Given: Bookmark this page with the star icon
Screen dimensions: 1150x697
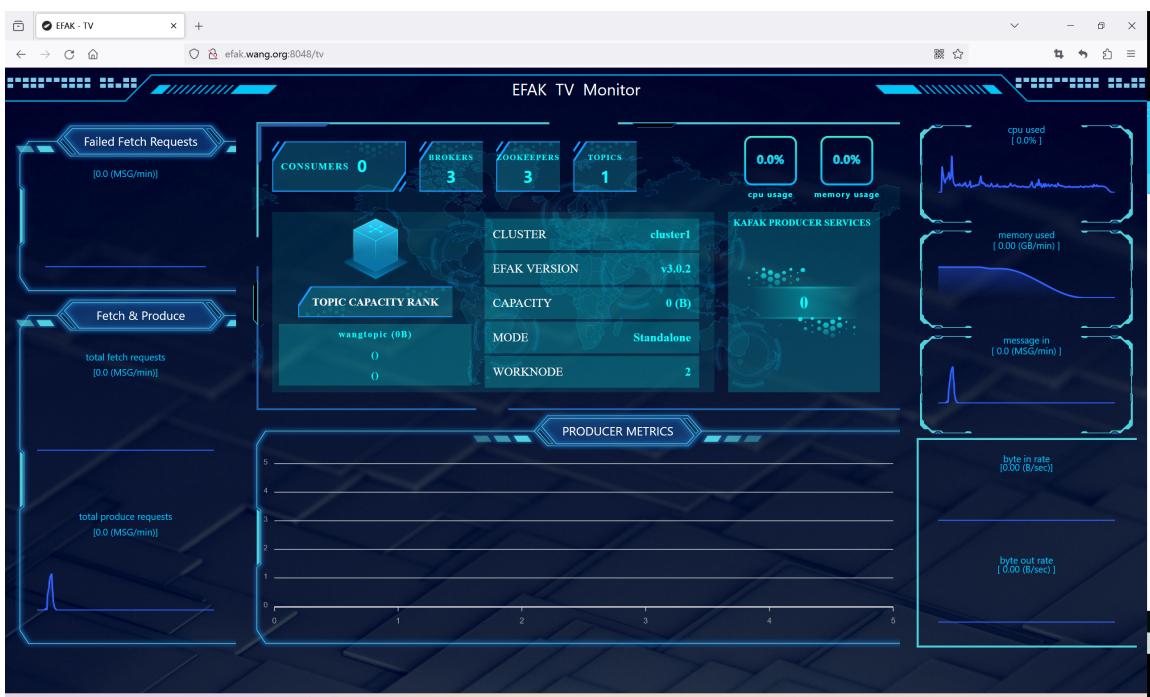Looking at the screenshot, I should click(958, 54).
